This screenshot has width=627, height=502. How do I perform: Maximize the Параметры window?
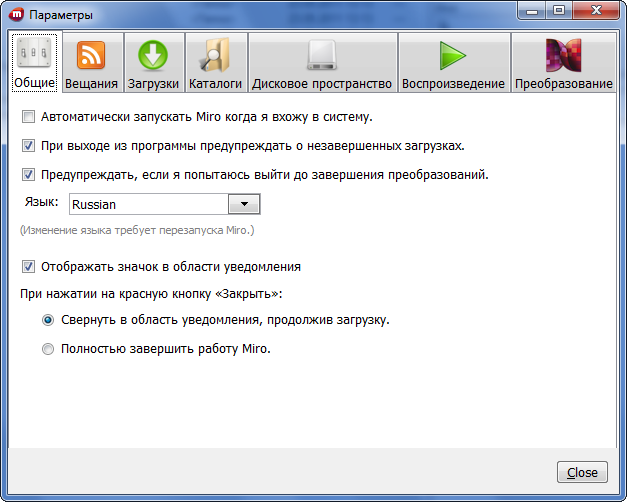[559, 11]
